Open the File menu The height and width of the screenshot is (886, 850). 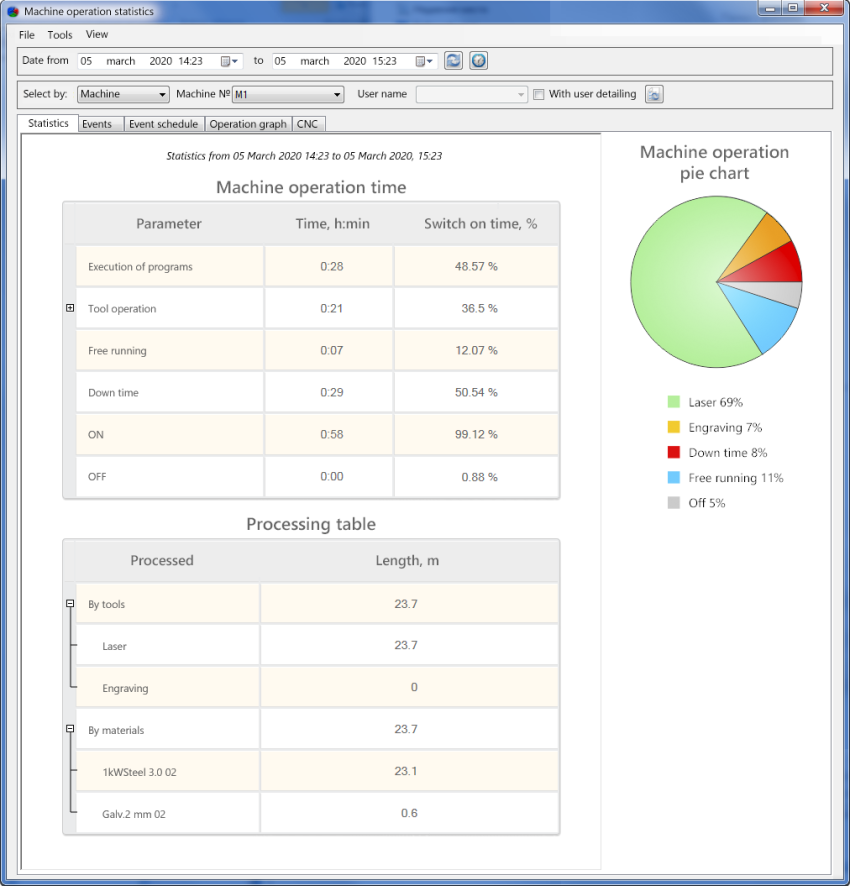27,35
